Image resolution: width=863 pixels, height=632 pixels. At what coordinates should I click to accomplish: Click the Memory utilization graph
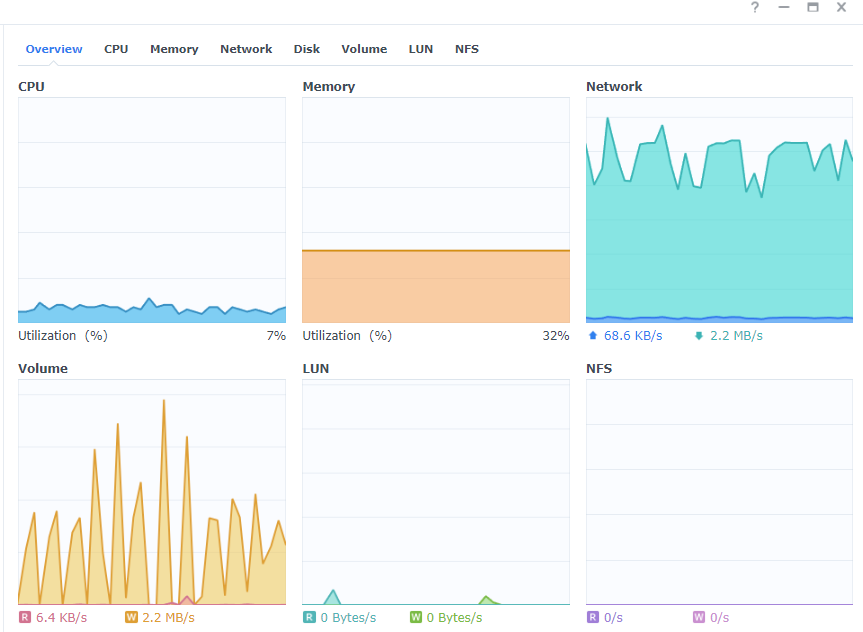[436, 210]
